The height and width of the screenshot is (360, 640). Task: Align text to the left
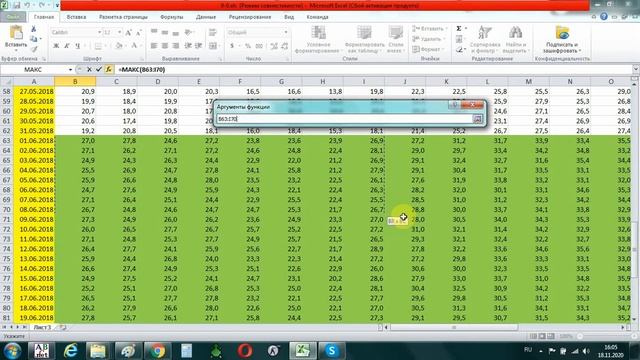tap(154, 46)
